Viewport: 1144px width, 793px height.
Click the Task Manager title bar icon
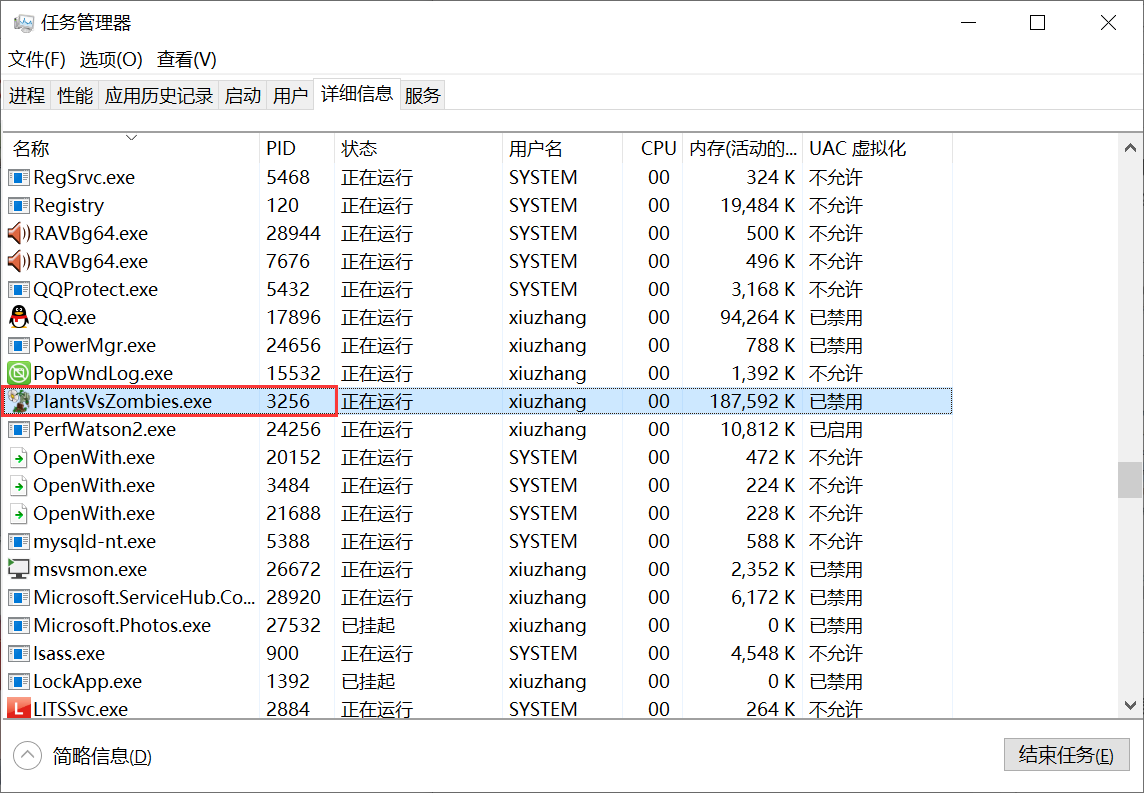point(23,23)
